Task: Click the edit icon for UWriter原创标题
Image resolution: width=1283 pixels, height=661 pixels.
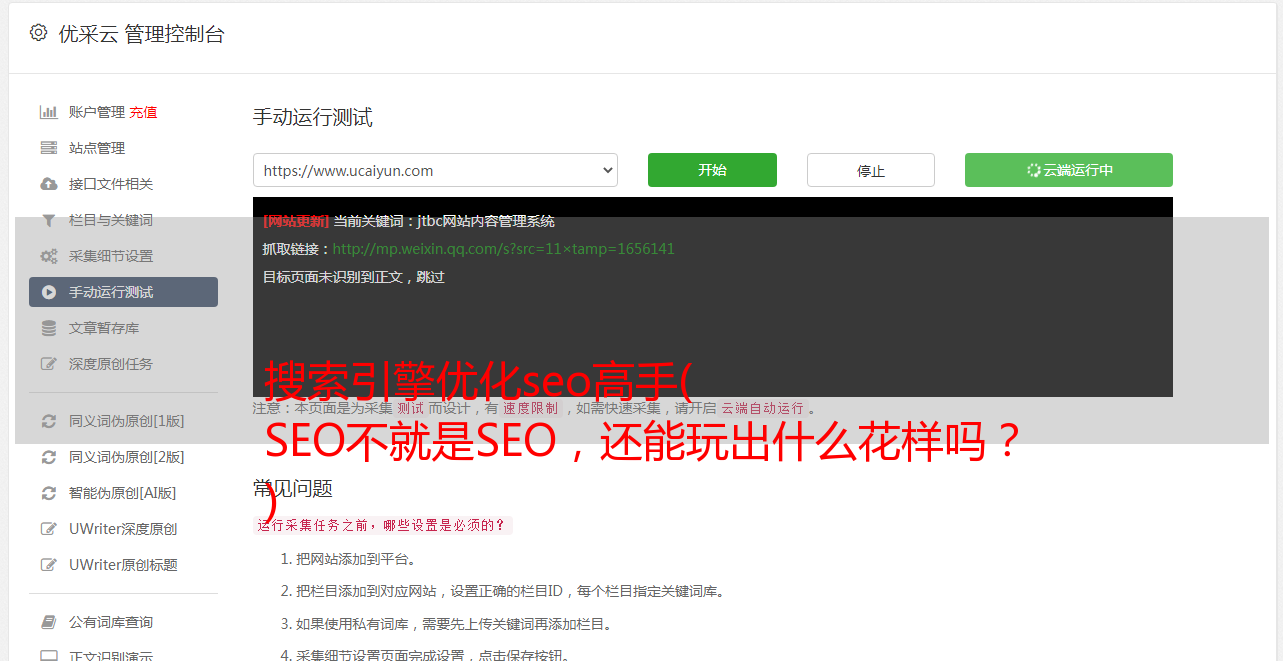Action: (48, 565)
